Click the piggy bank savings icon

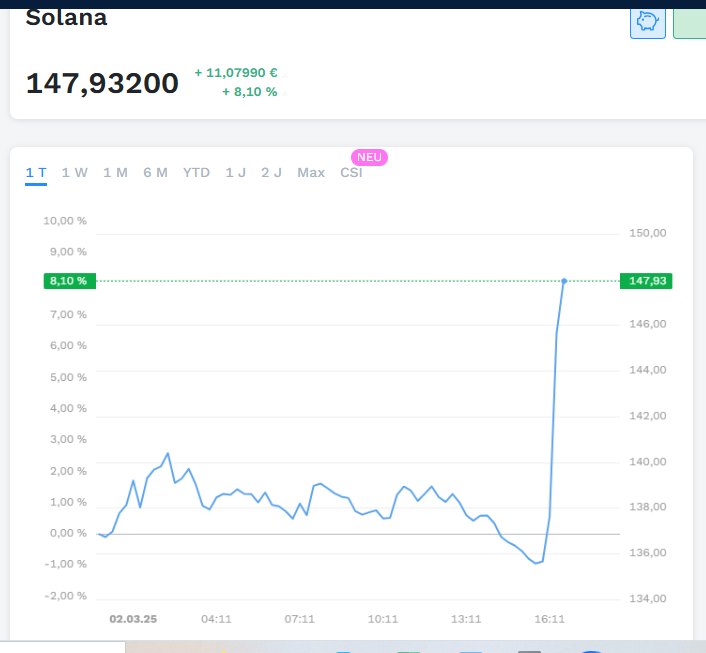click(648, 21)
